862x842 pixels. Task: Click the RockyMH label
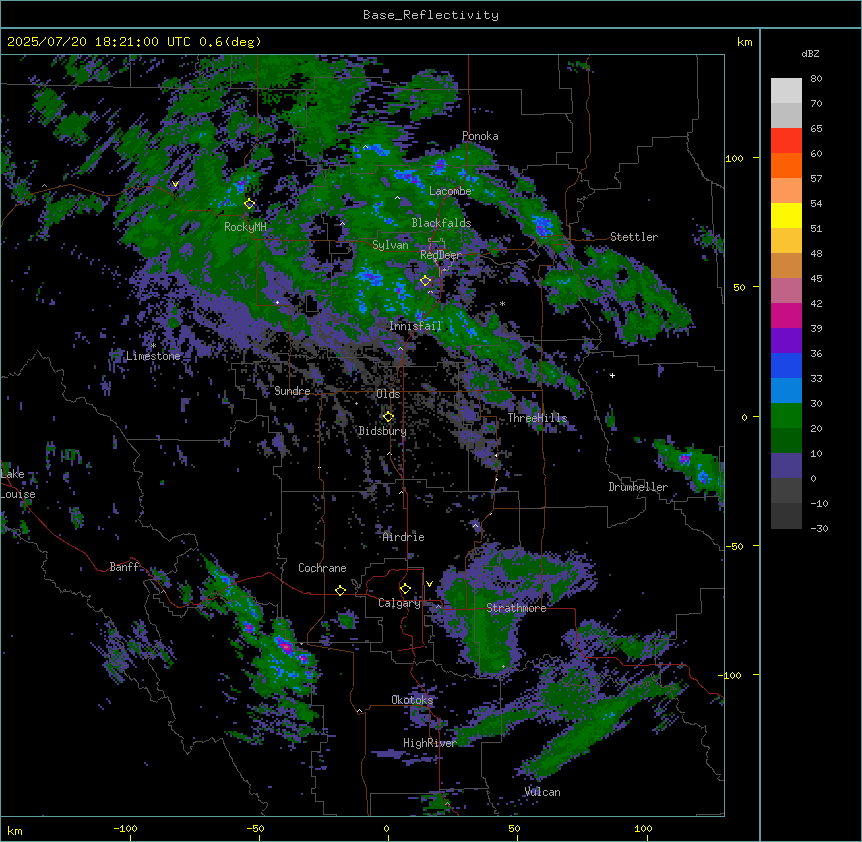[x=245, y=227]
